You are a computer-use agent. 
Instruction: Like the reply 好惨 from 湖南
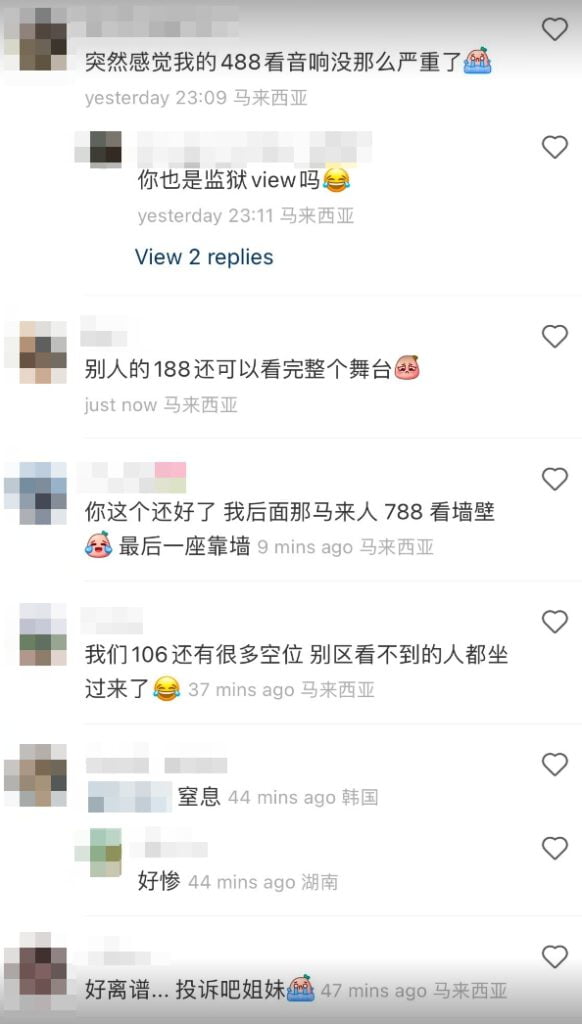pos(555,848)
